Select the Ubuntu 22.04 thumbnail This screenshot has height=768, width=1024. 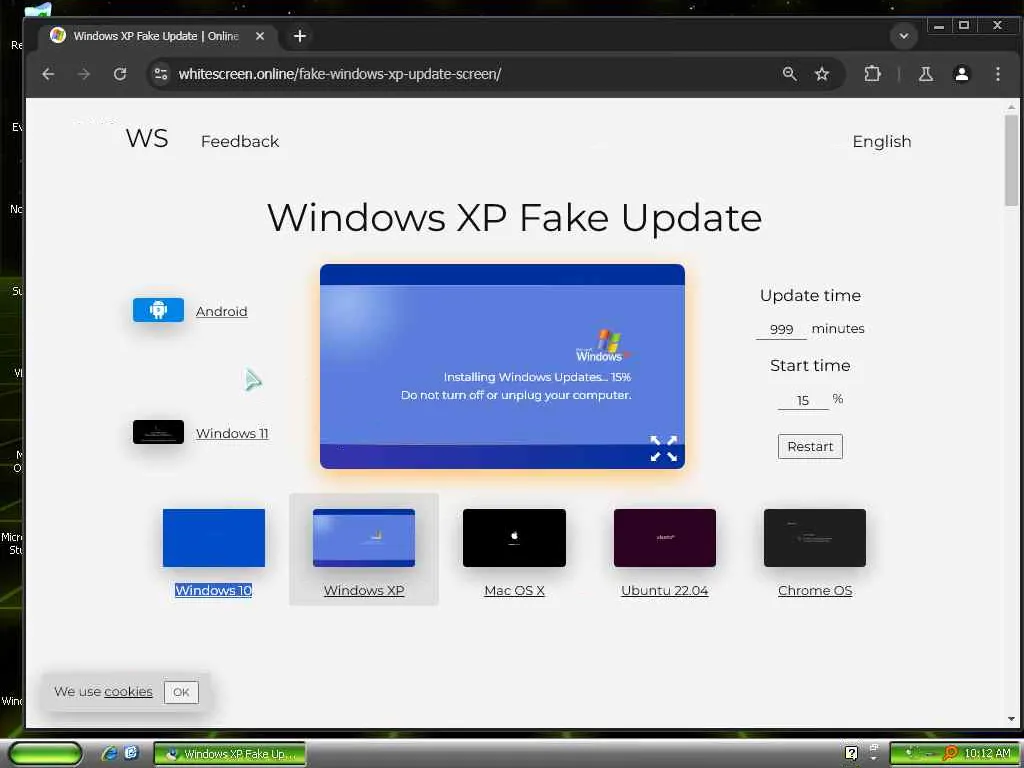pos(665,537)
